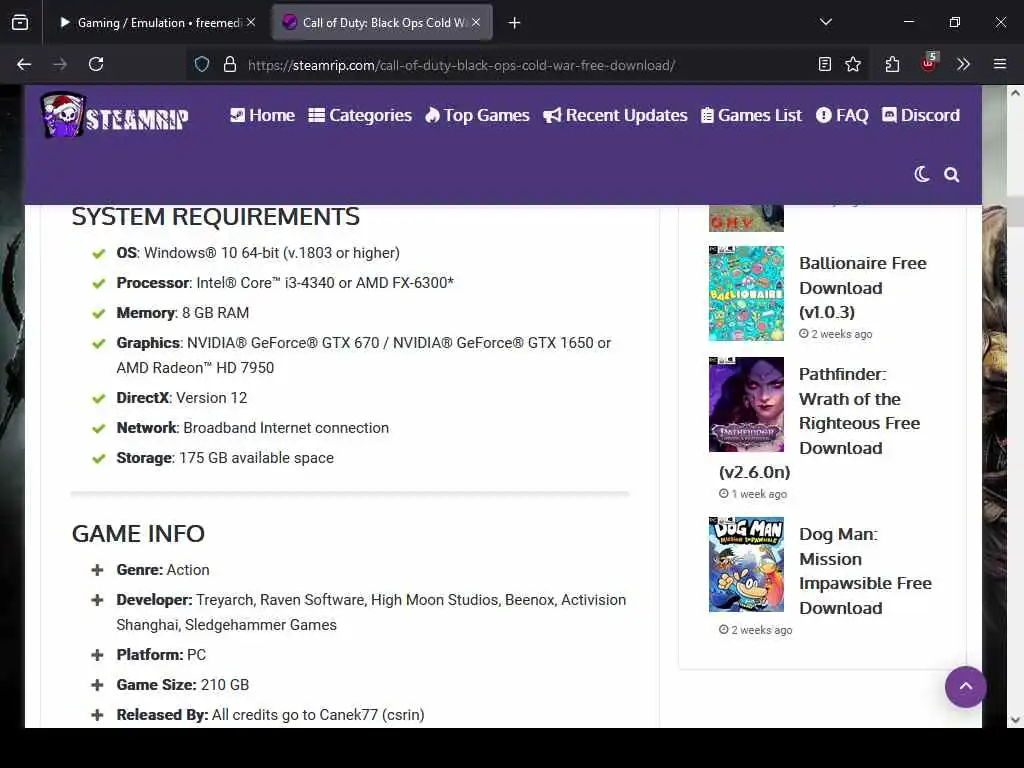Open the tracking protection shield icon
1024x768 pixels.
click(x=202, y=64)
